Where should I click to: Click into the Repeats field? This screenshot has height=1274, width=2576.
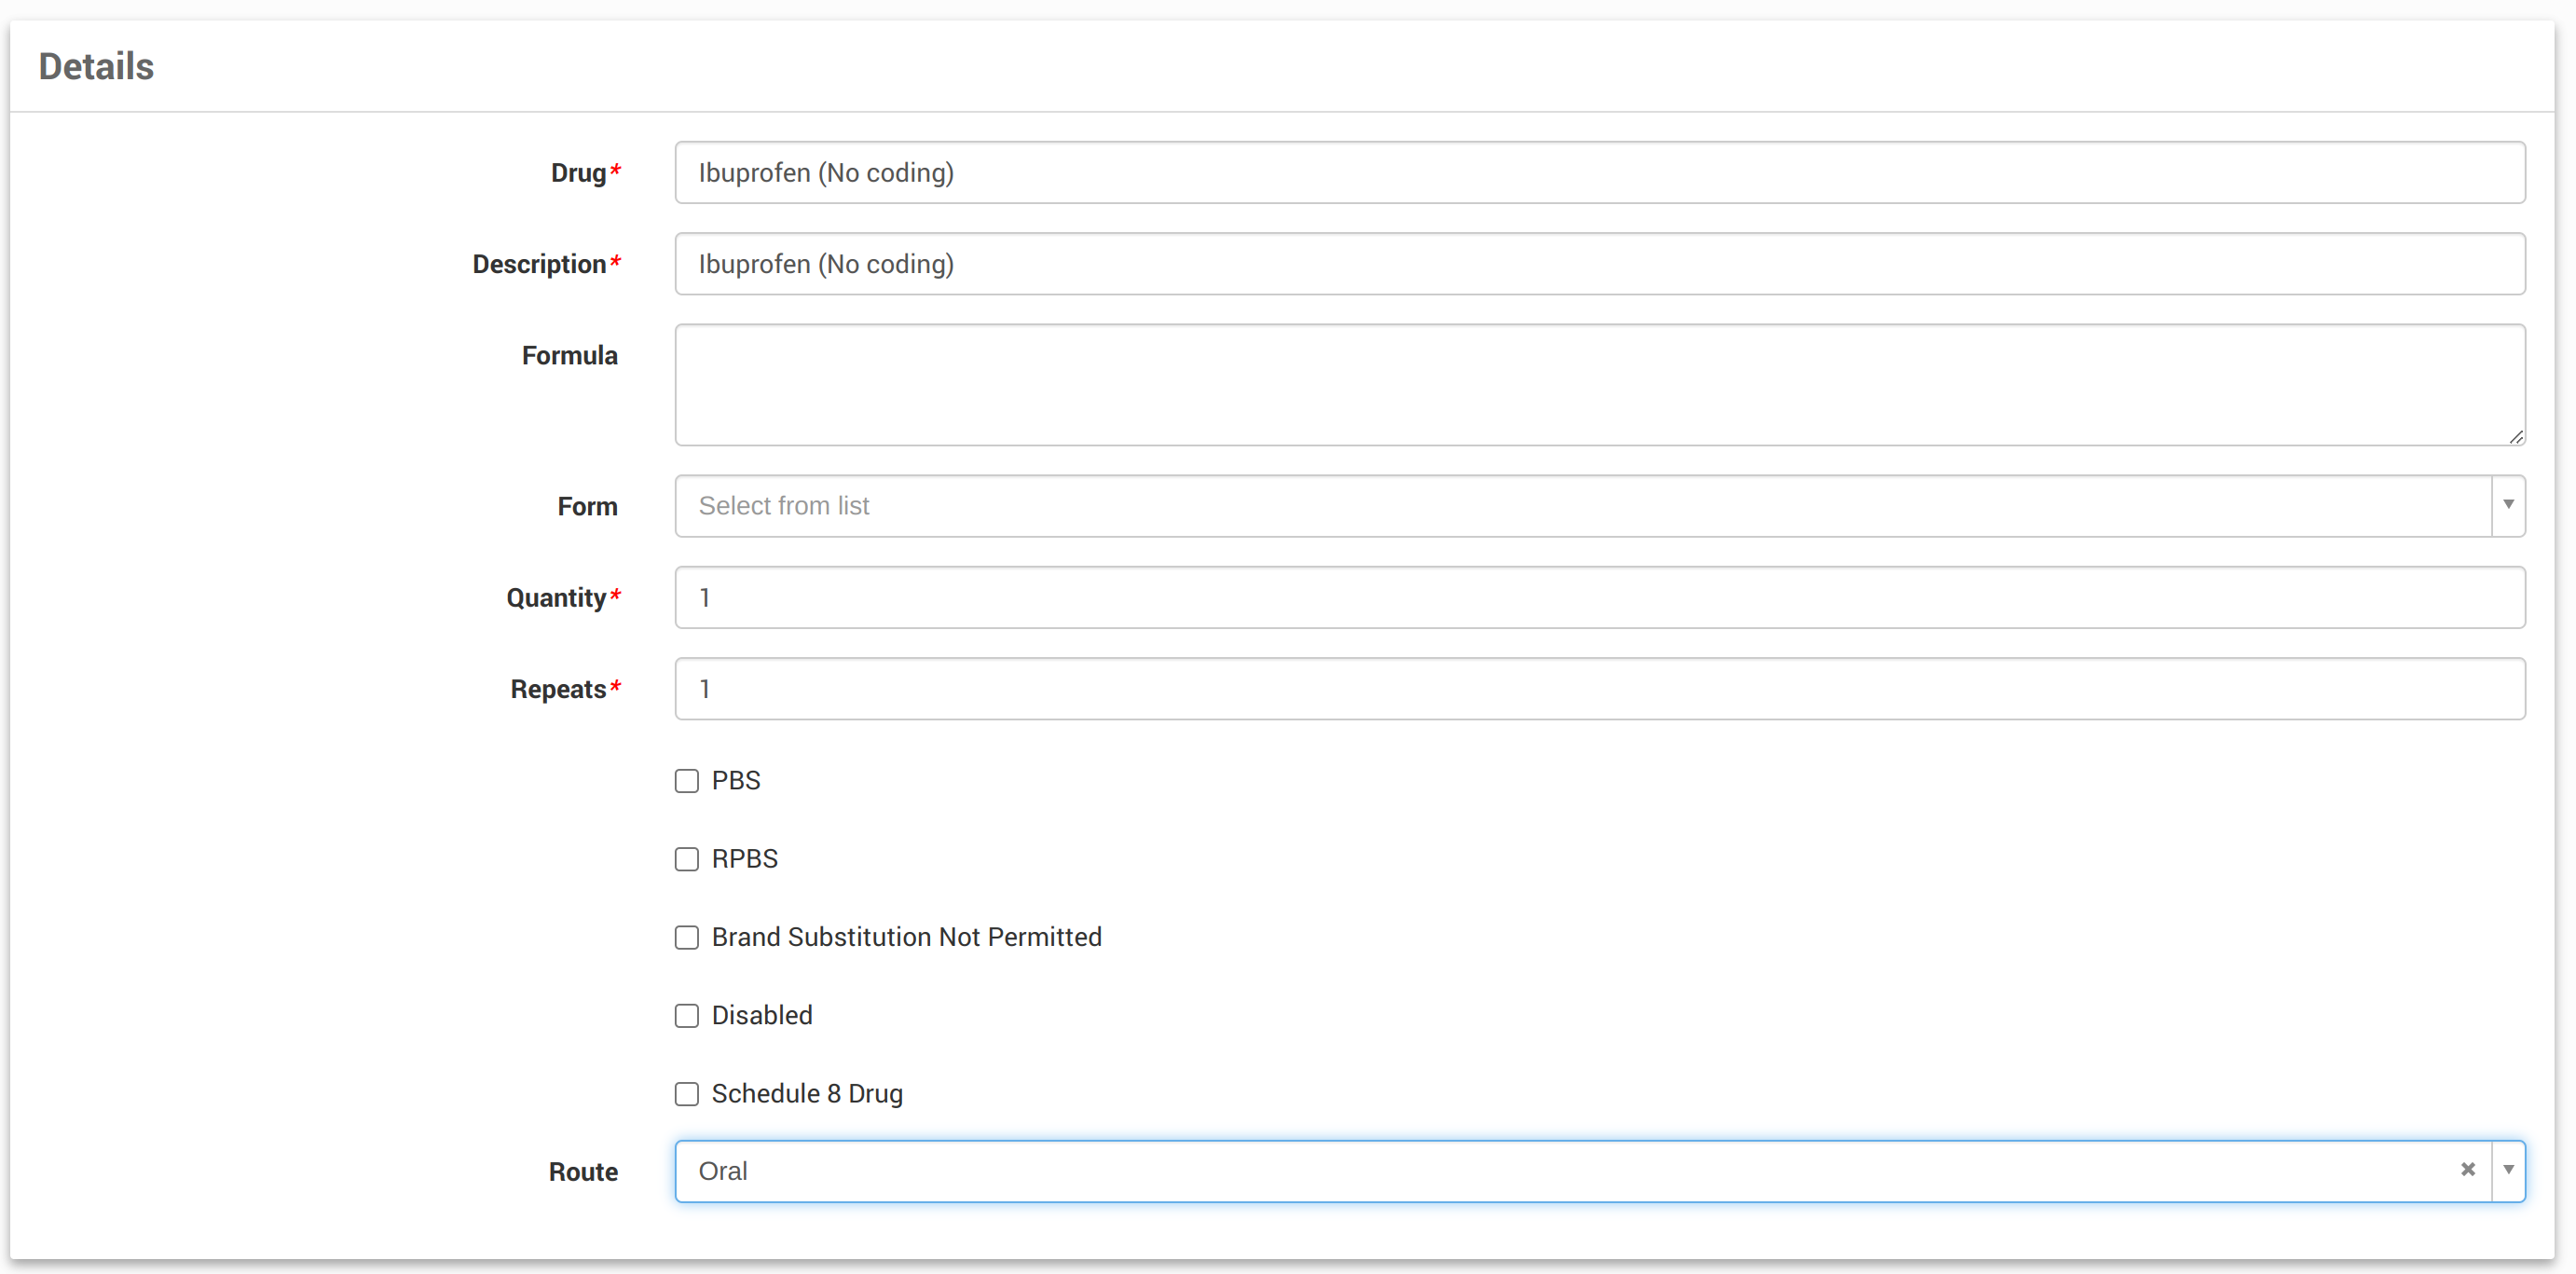1598,689
